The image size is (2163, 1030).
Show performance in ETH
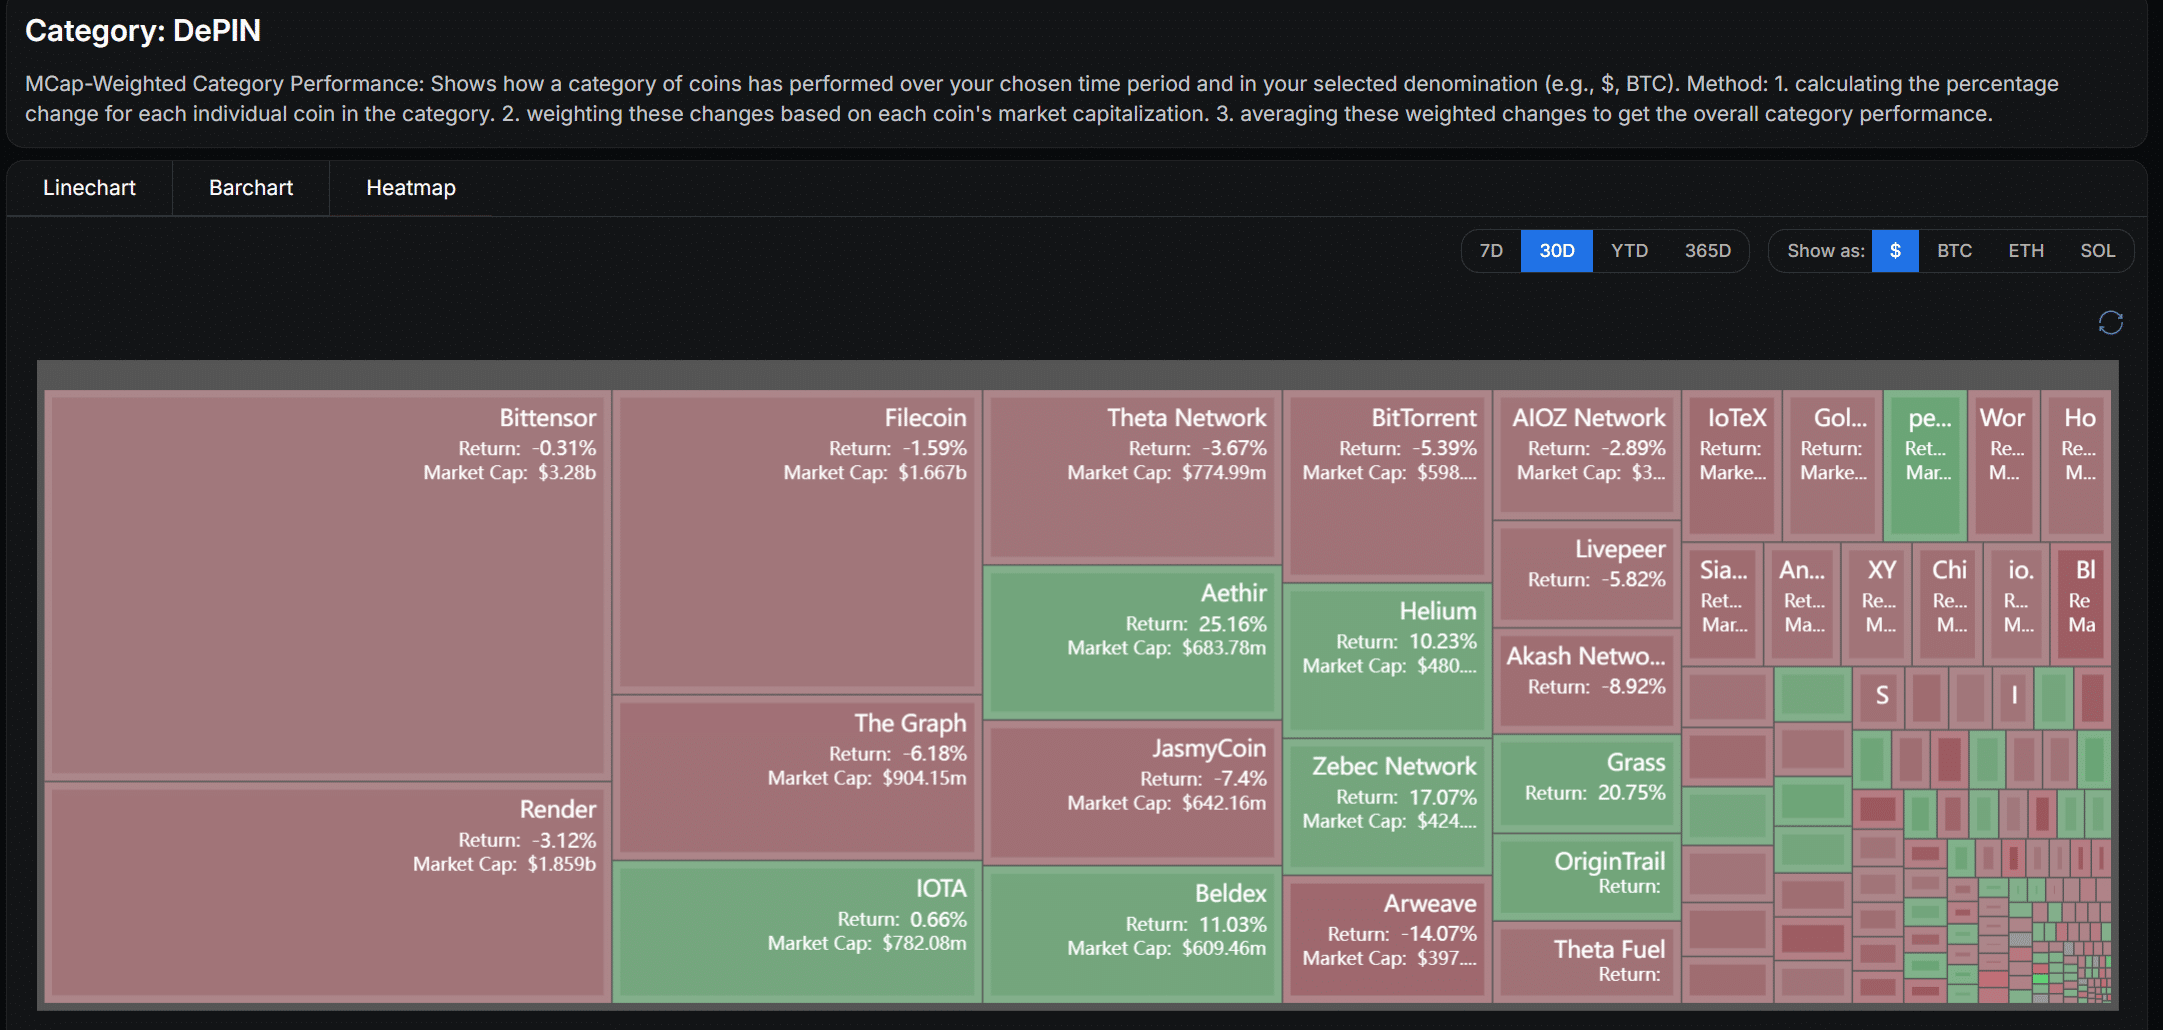point(2026,251)
